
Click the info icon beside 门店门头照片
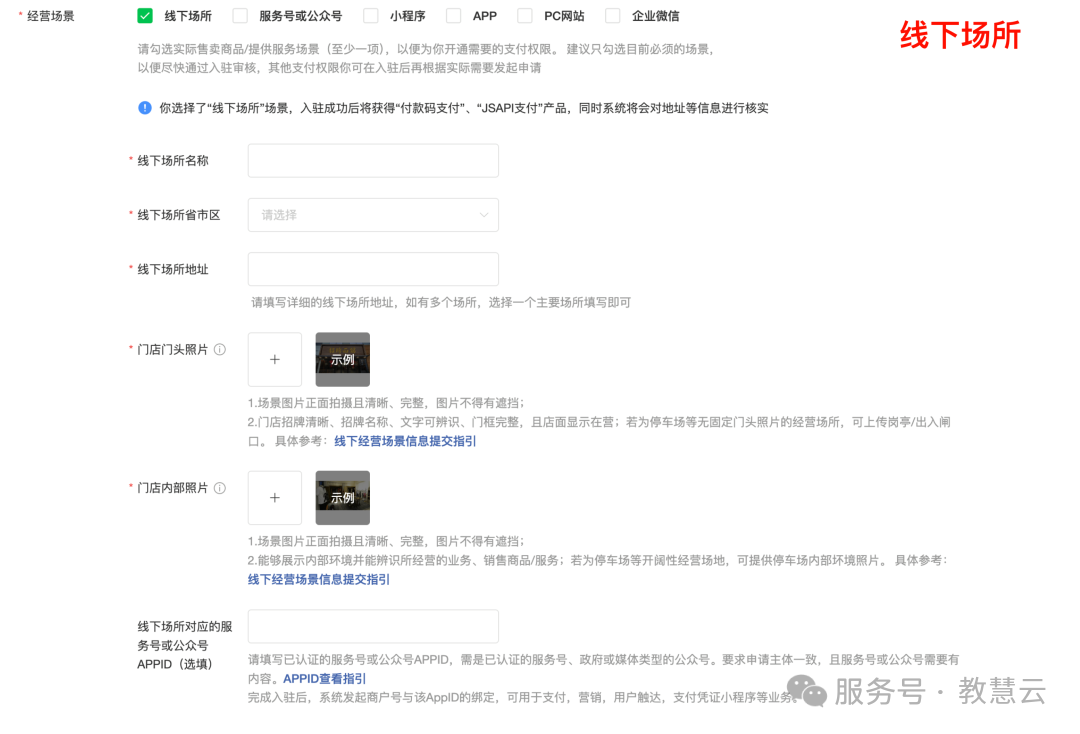(x=218, y=348)
